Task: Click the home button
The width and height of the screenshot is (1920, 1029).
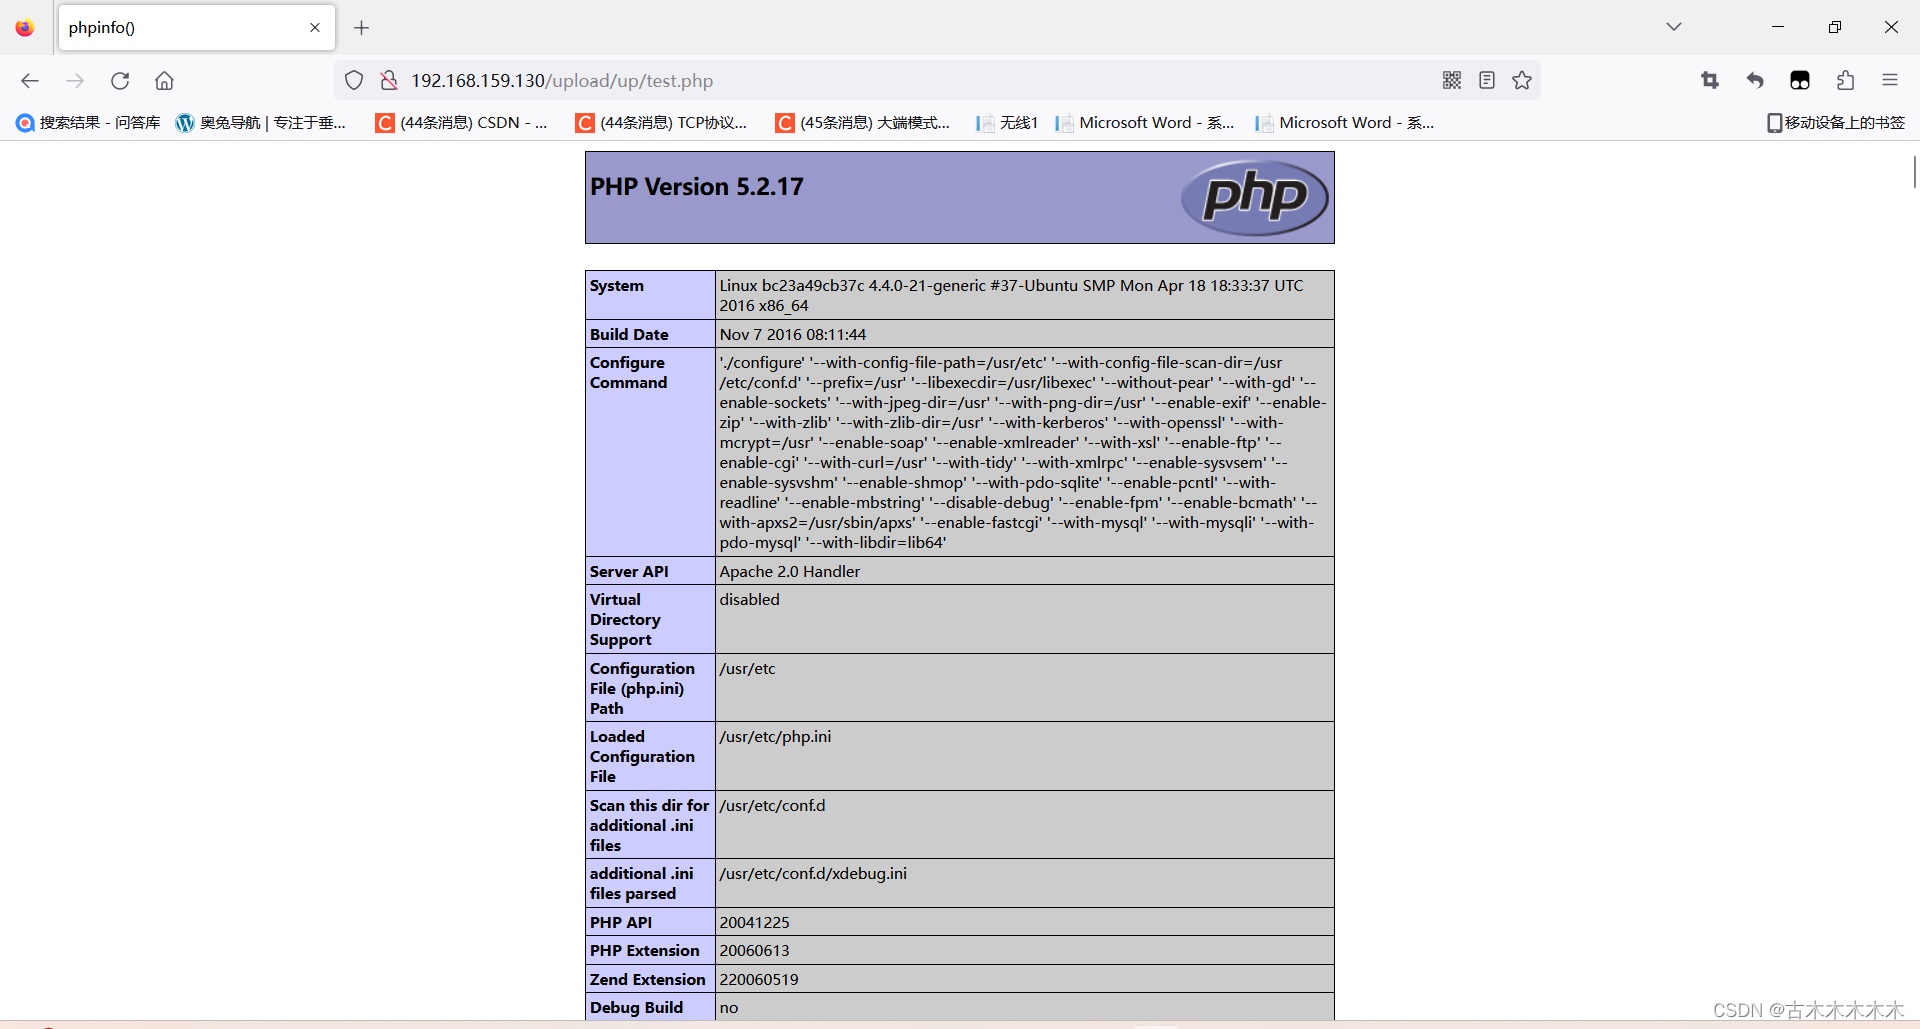Action: coord(164,80)
